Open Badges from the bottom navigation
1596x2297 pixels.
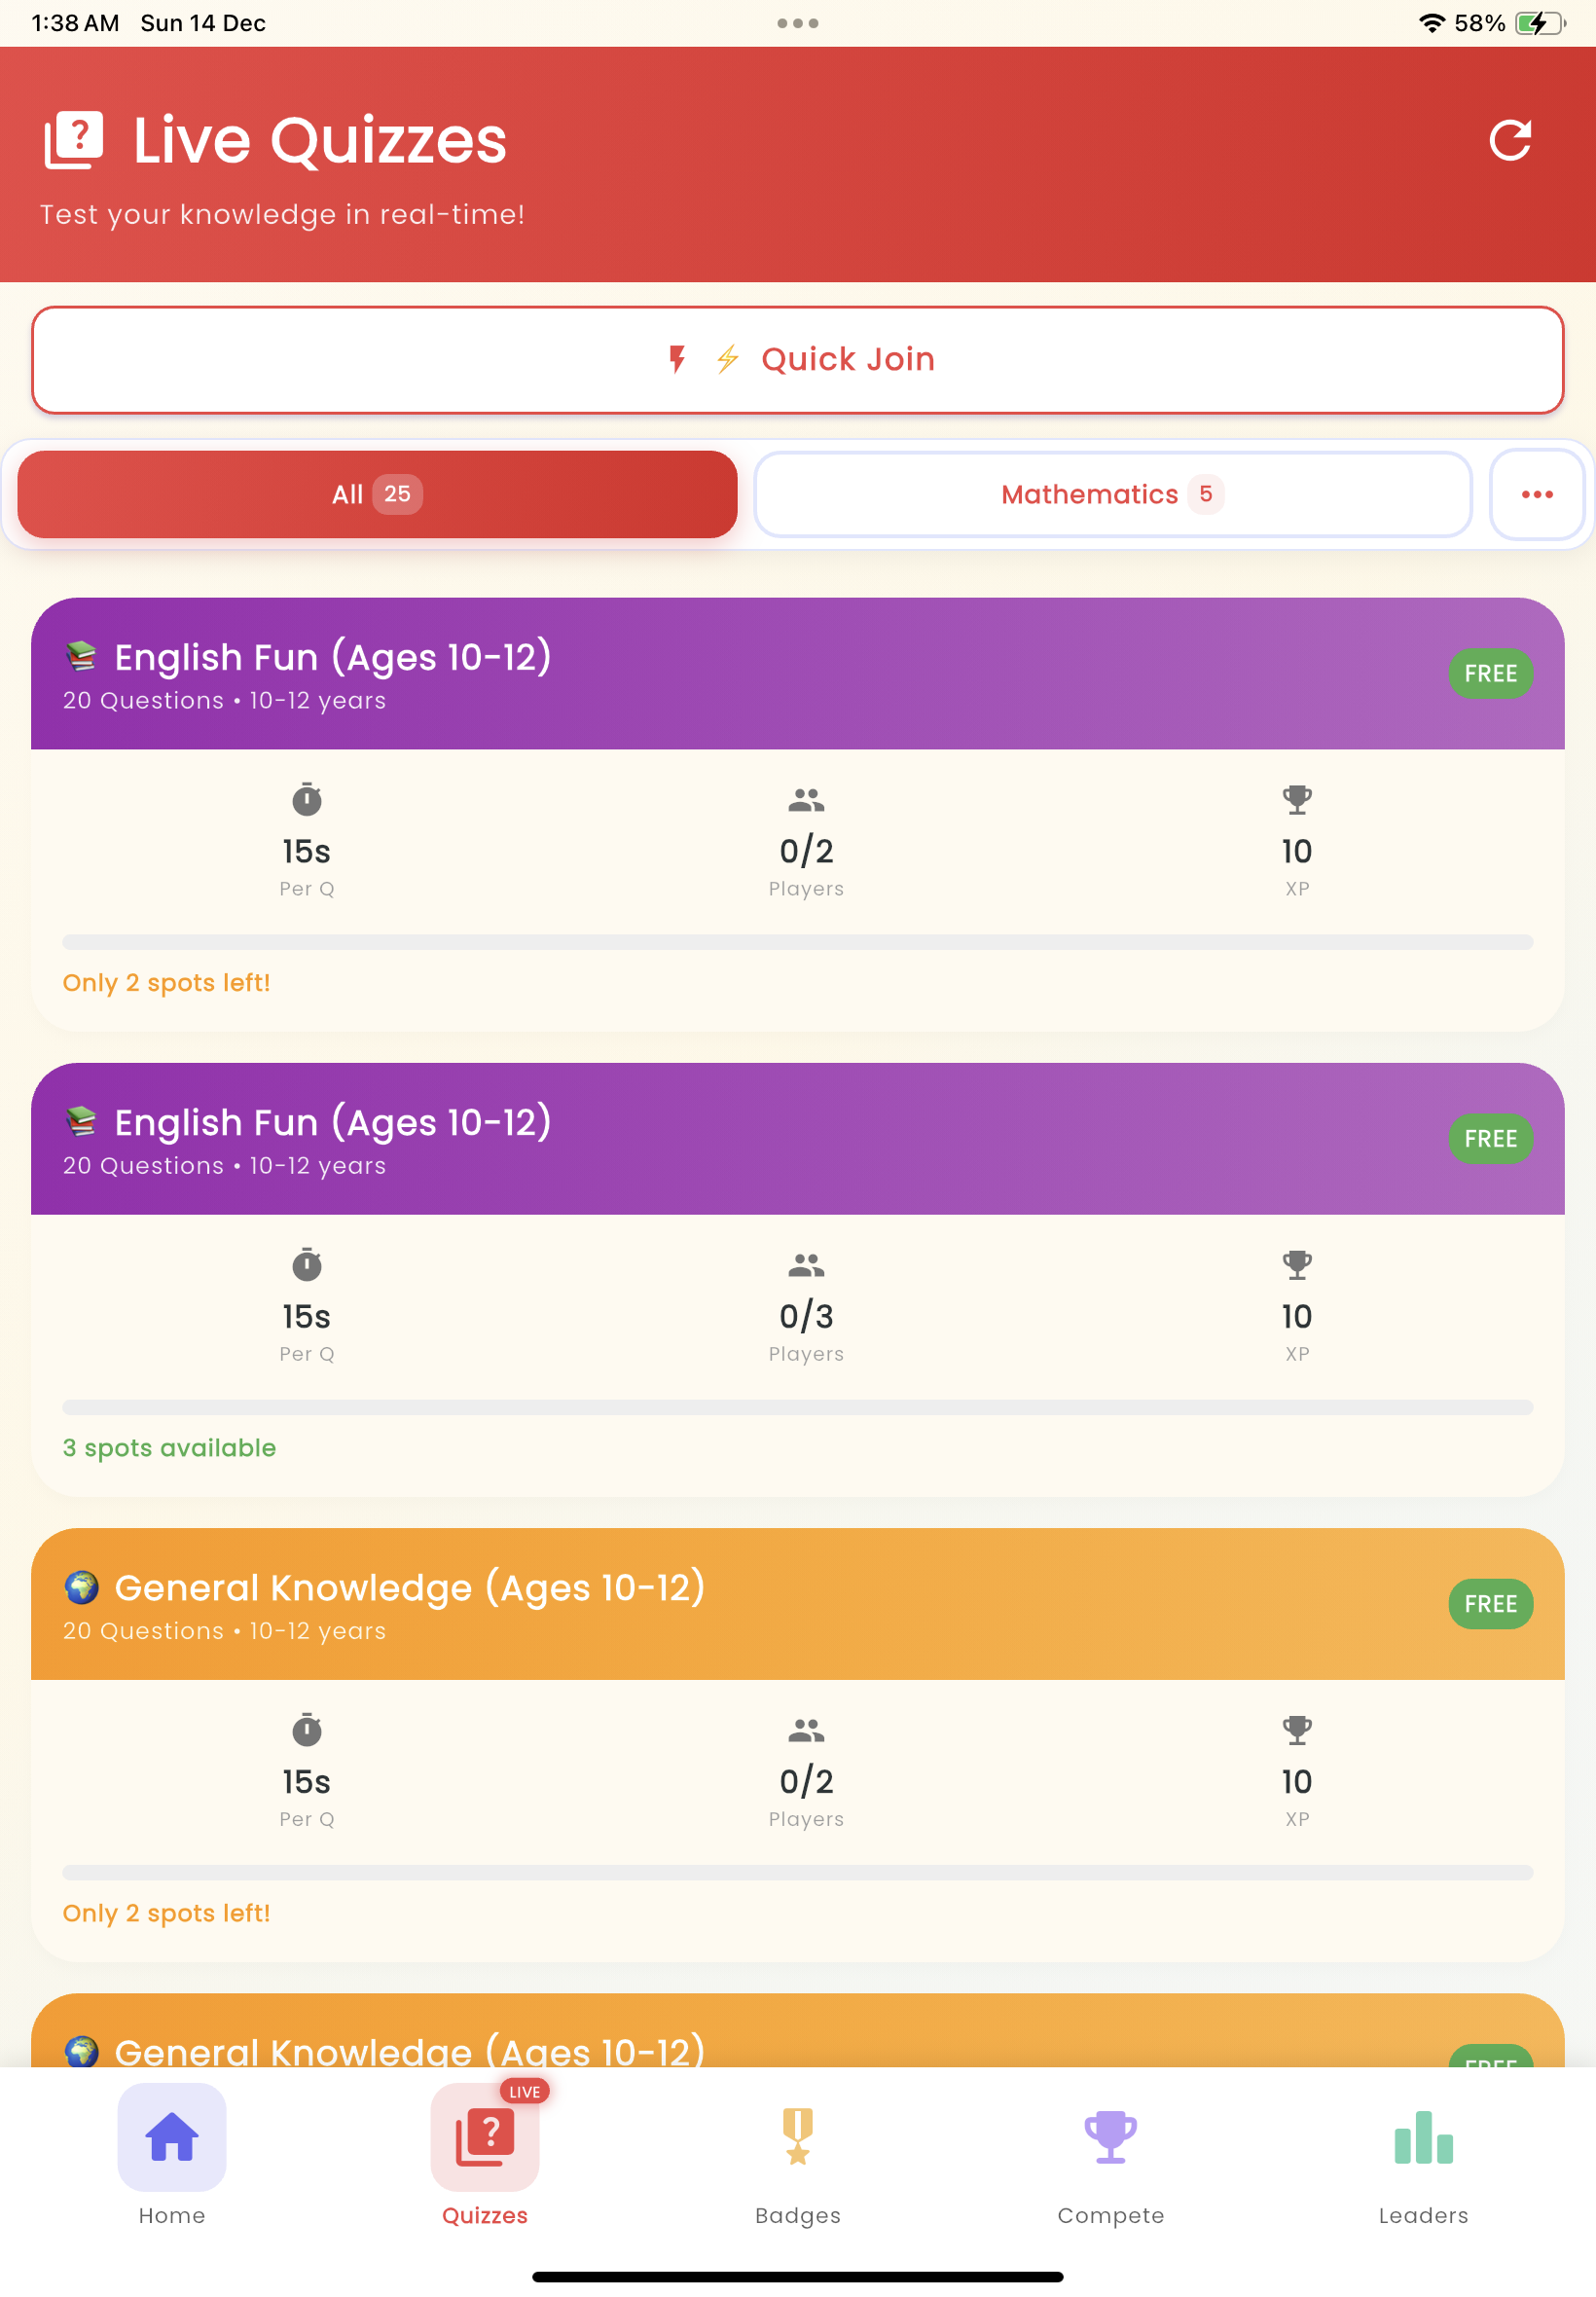(x=797, y=2137)
